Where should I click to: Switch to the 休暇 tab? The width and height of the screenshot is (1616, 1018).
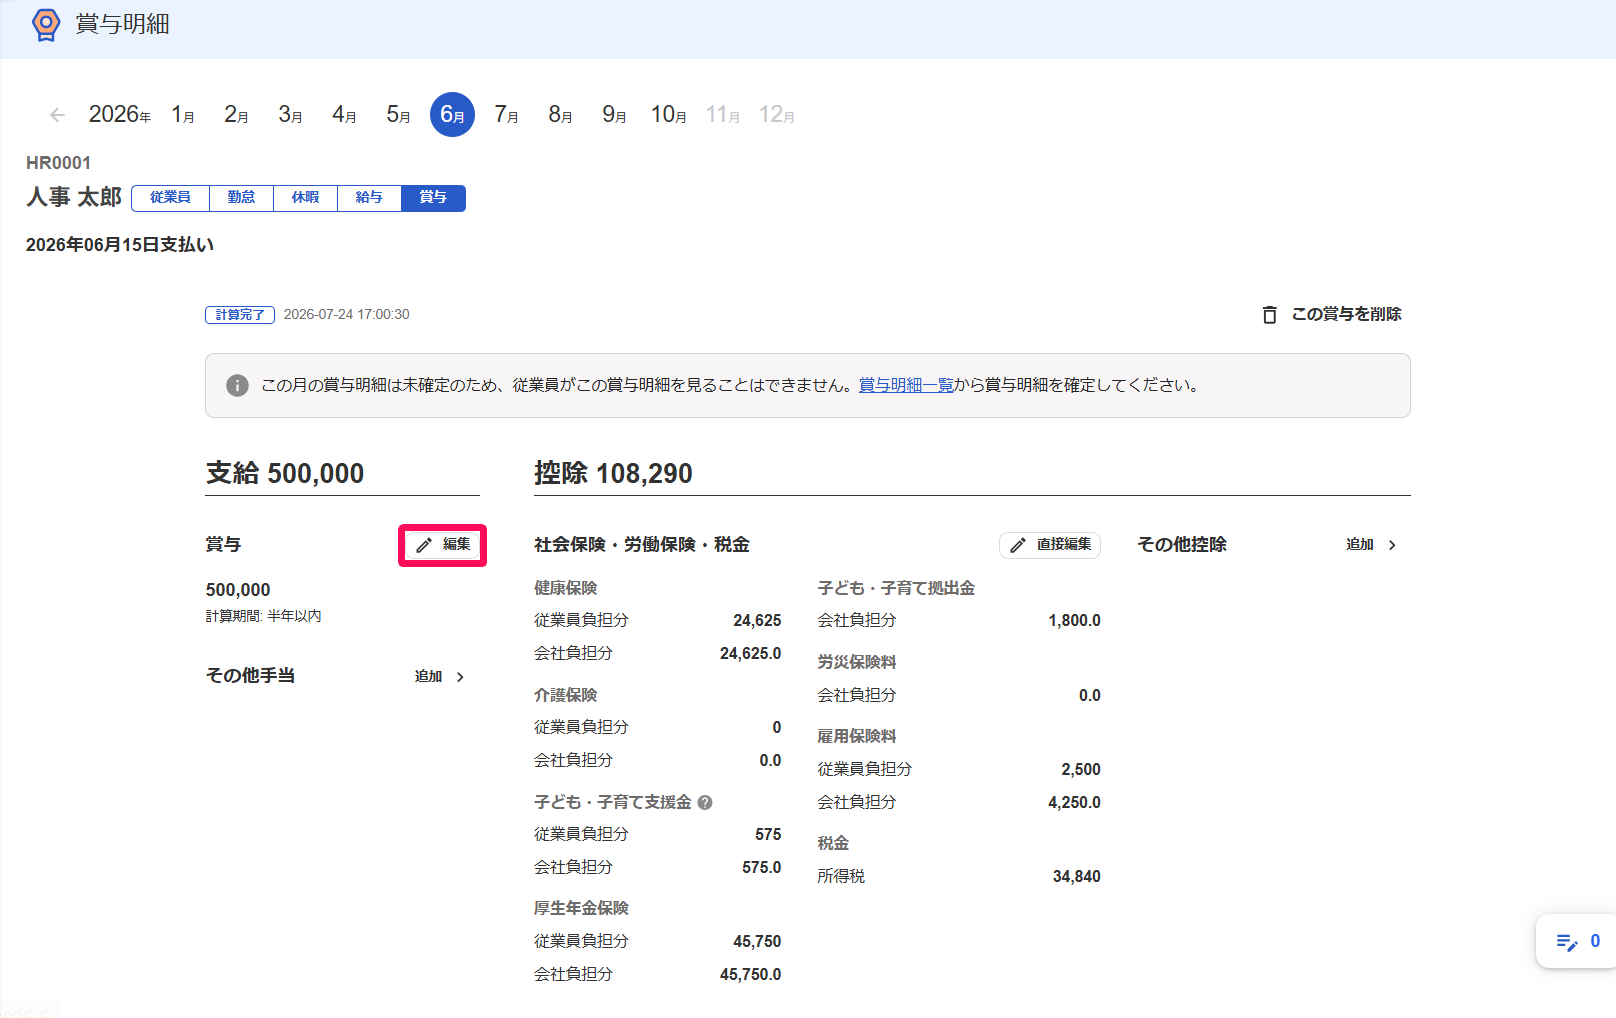click(x=305, y=198)
